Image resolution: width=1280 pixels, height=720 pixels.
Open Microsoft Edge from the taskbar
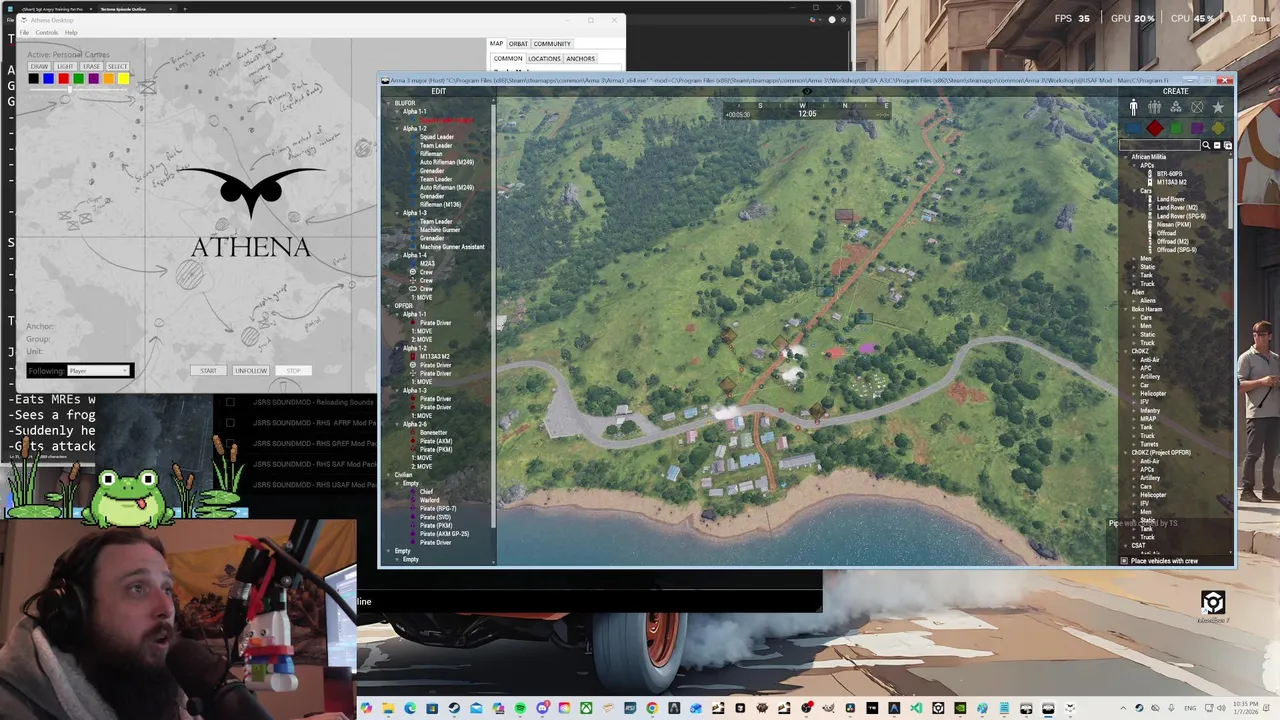(x=410, y=708)
